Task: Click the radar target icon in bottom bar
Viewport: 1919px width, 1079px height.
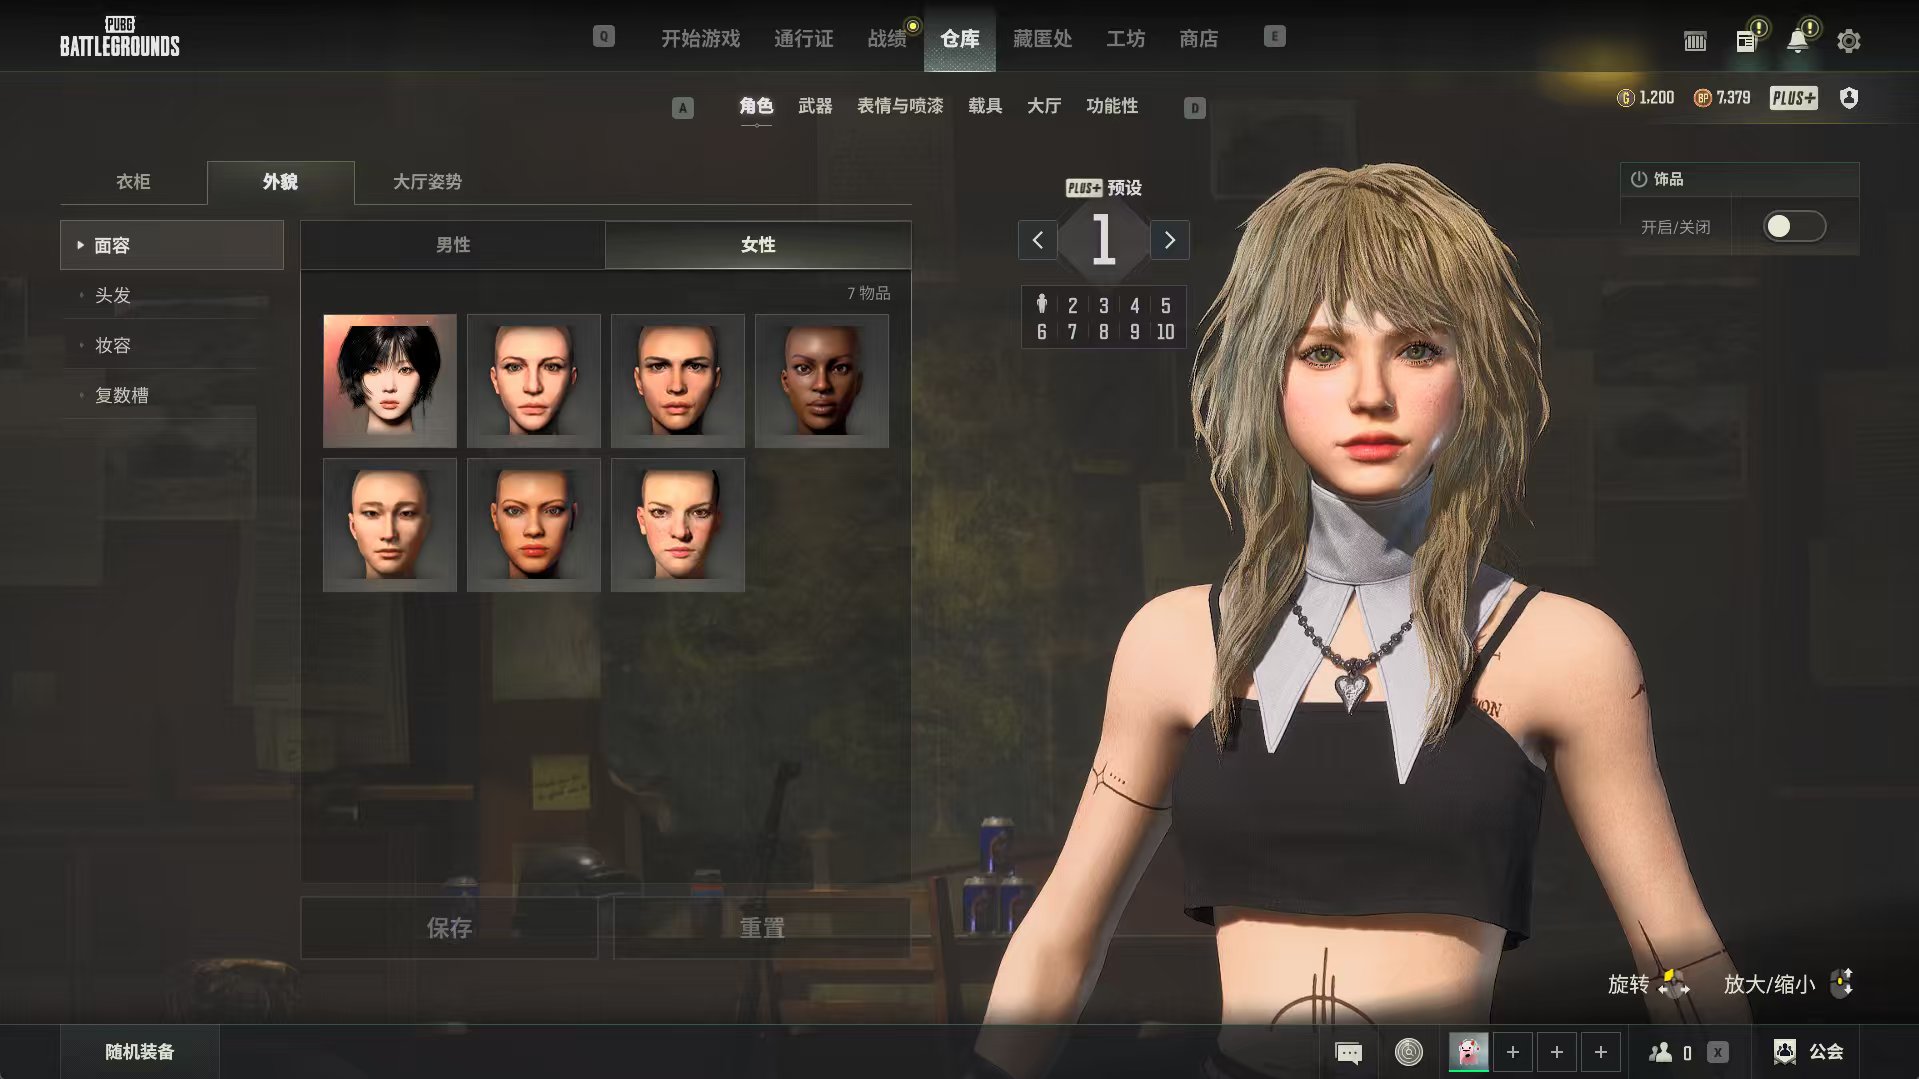Action: pyautogui.click(x=1408, y=1052)
